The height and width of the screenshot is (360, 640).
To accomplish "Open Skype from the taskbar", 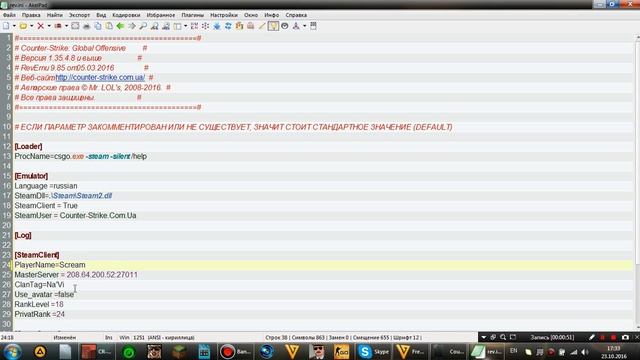I will pyautogui.click(x=374, y=351).
